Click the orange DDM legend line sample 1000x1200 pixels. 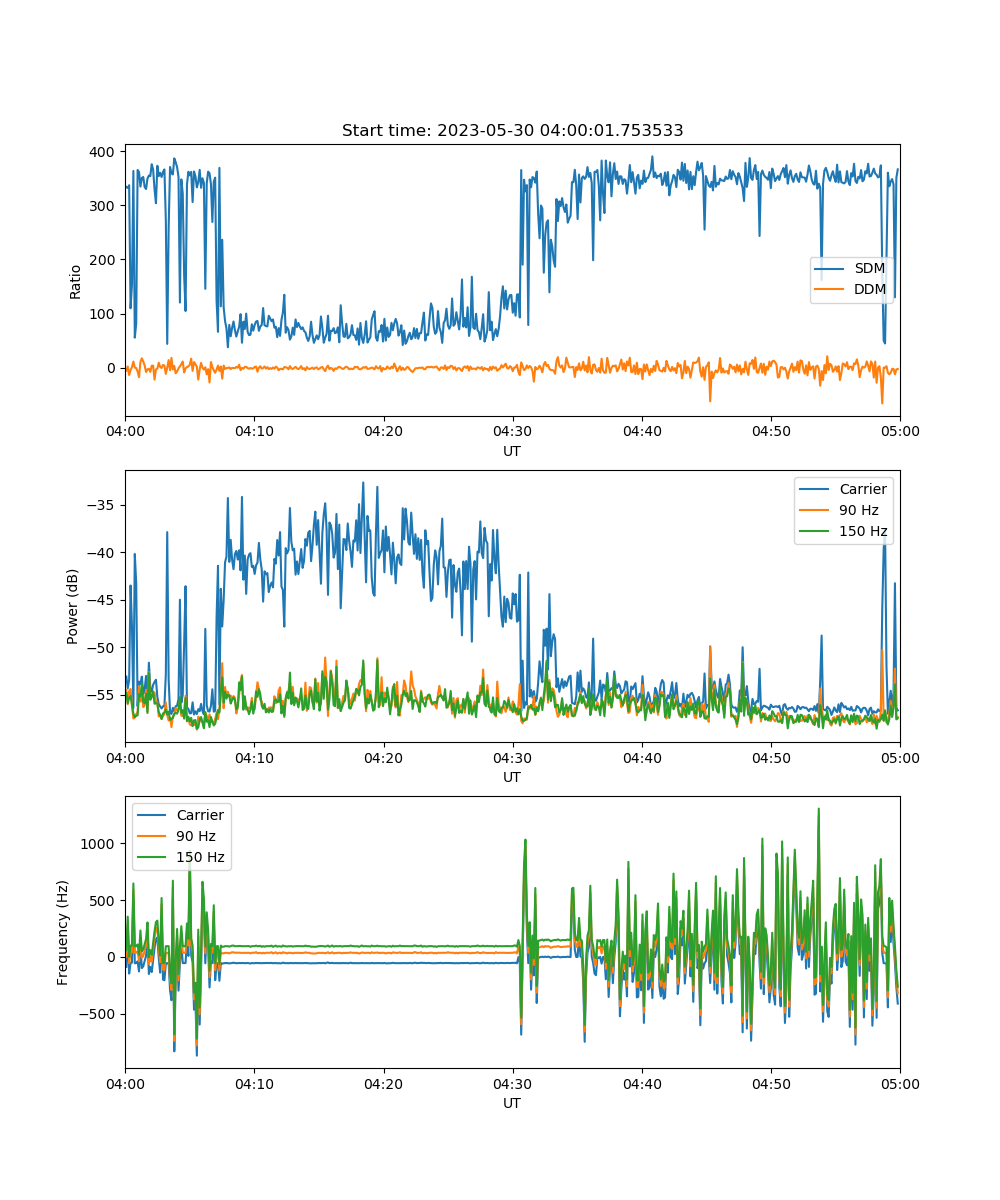tap(830, 290)
